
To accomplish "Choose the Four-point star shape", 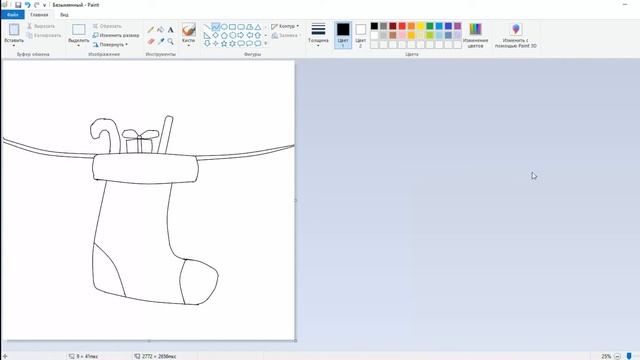I will click(216, 43).
